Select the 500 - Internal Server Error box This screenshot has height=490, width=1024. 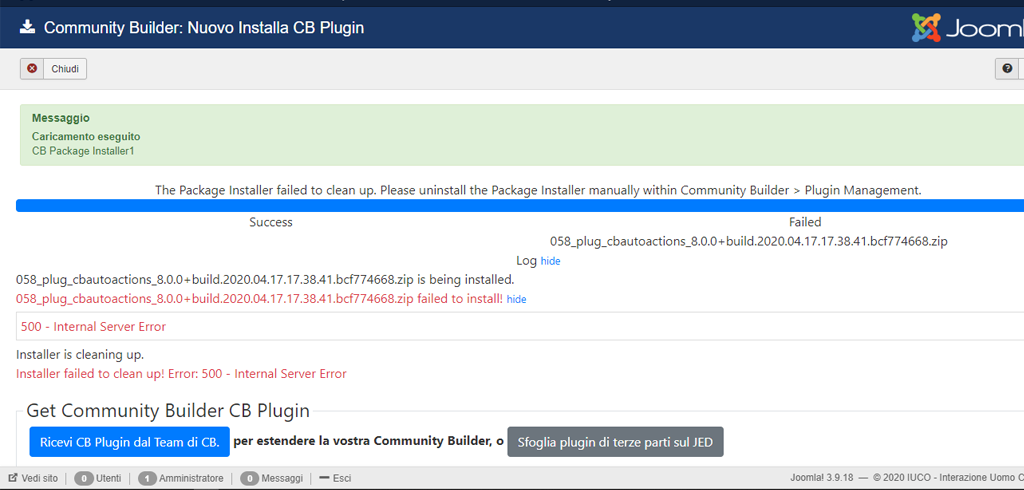click(x=520, y=326)
